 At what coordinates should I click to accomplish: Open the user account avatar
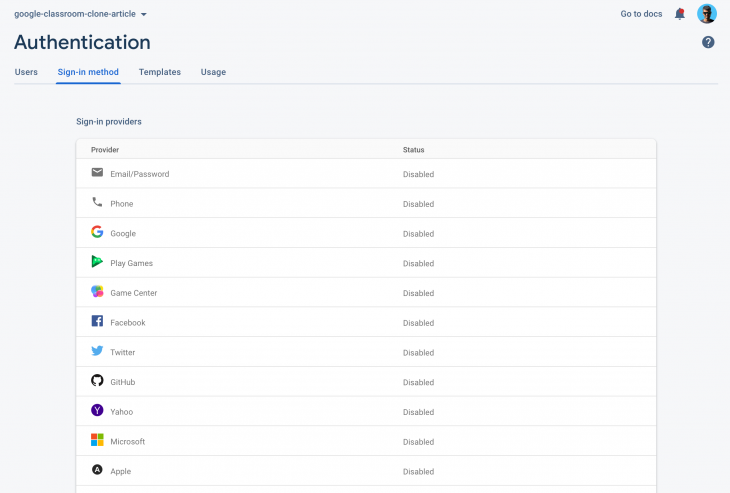[707, 14]
